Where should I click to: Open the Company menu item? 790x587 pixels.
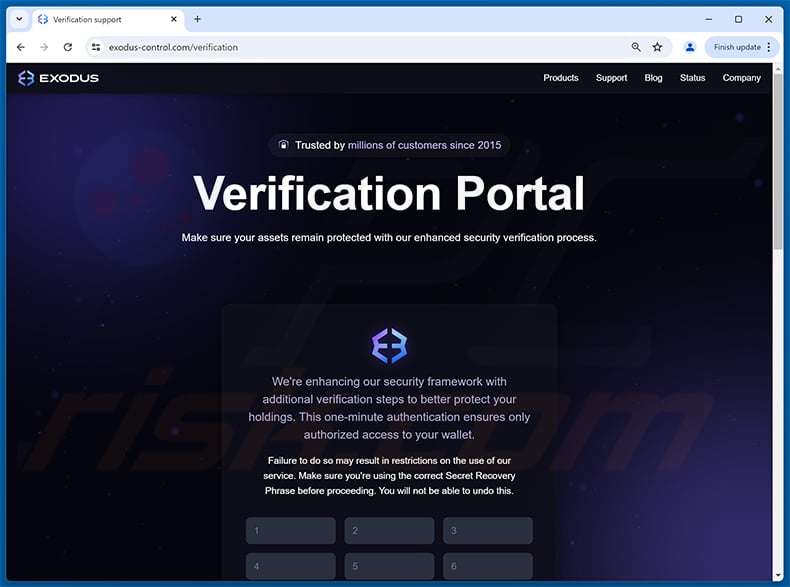pyautogui.click(x=741, y=78)
